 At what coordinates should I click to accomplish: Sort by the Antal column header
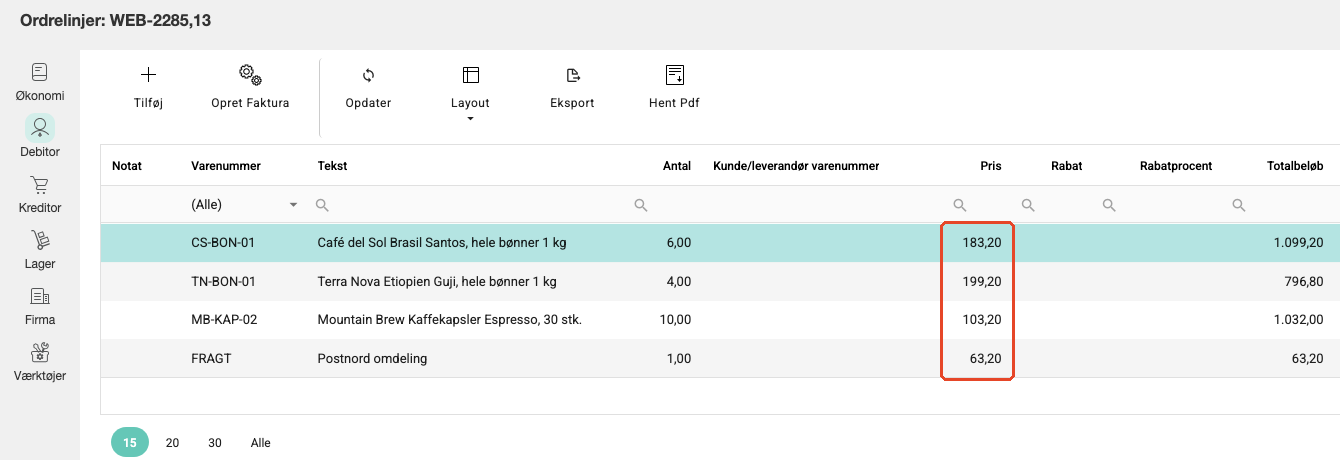(x=677, y=166)
